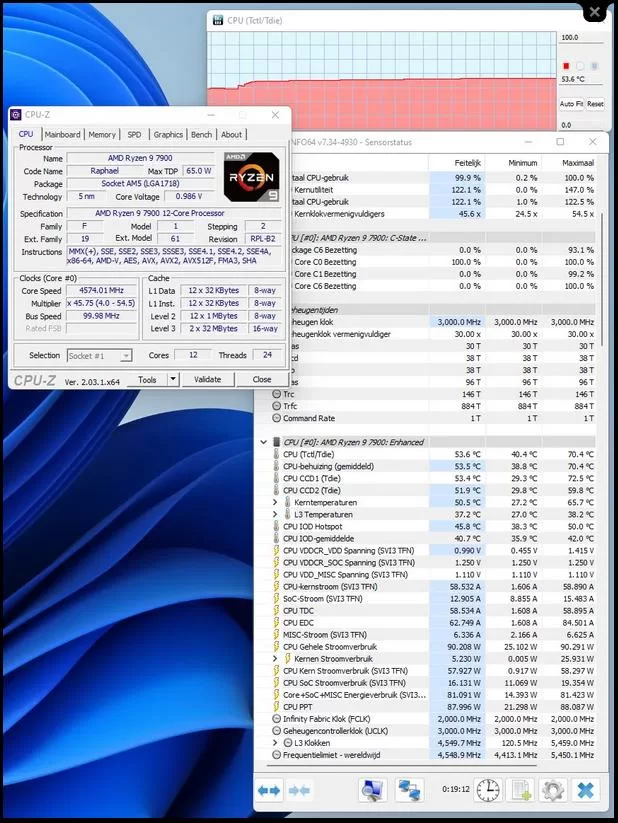Click the Tools button in CPU-Z
Viewport: 618px width, 823px height.
[x=148, y=379]
